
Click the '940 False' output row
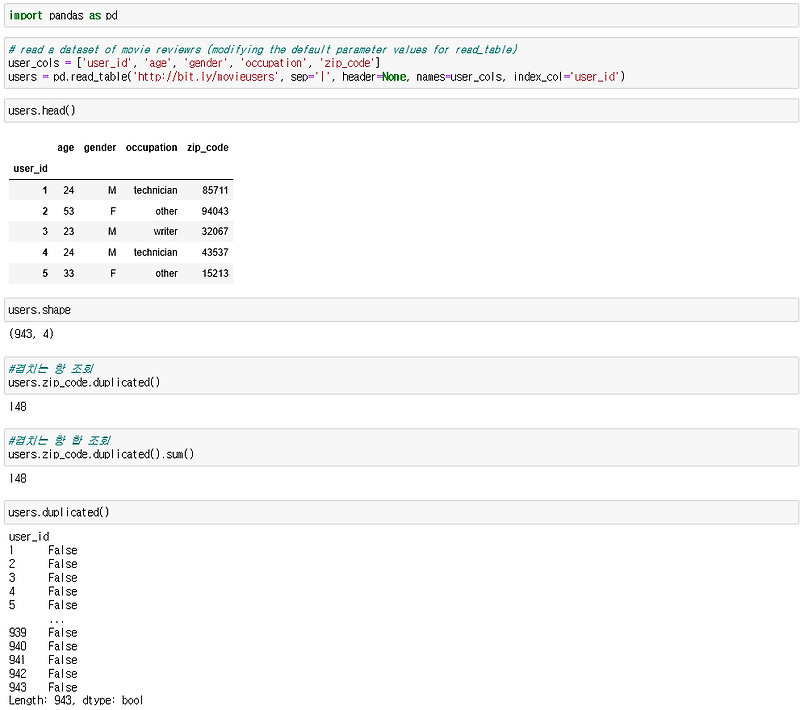43,646
